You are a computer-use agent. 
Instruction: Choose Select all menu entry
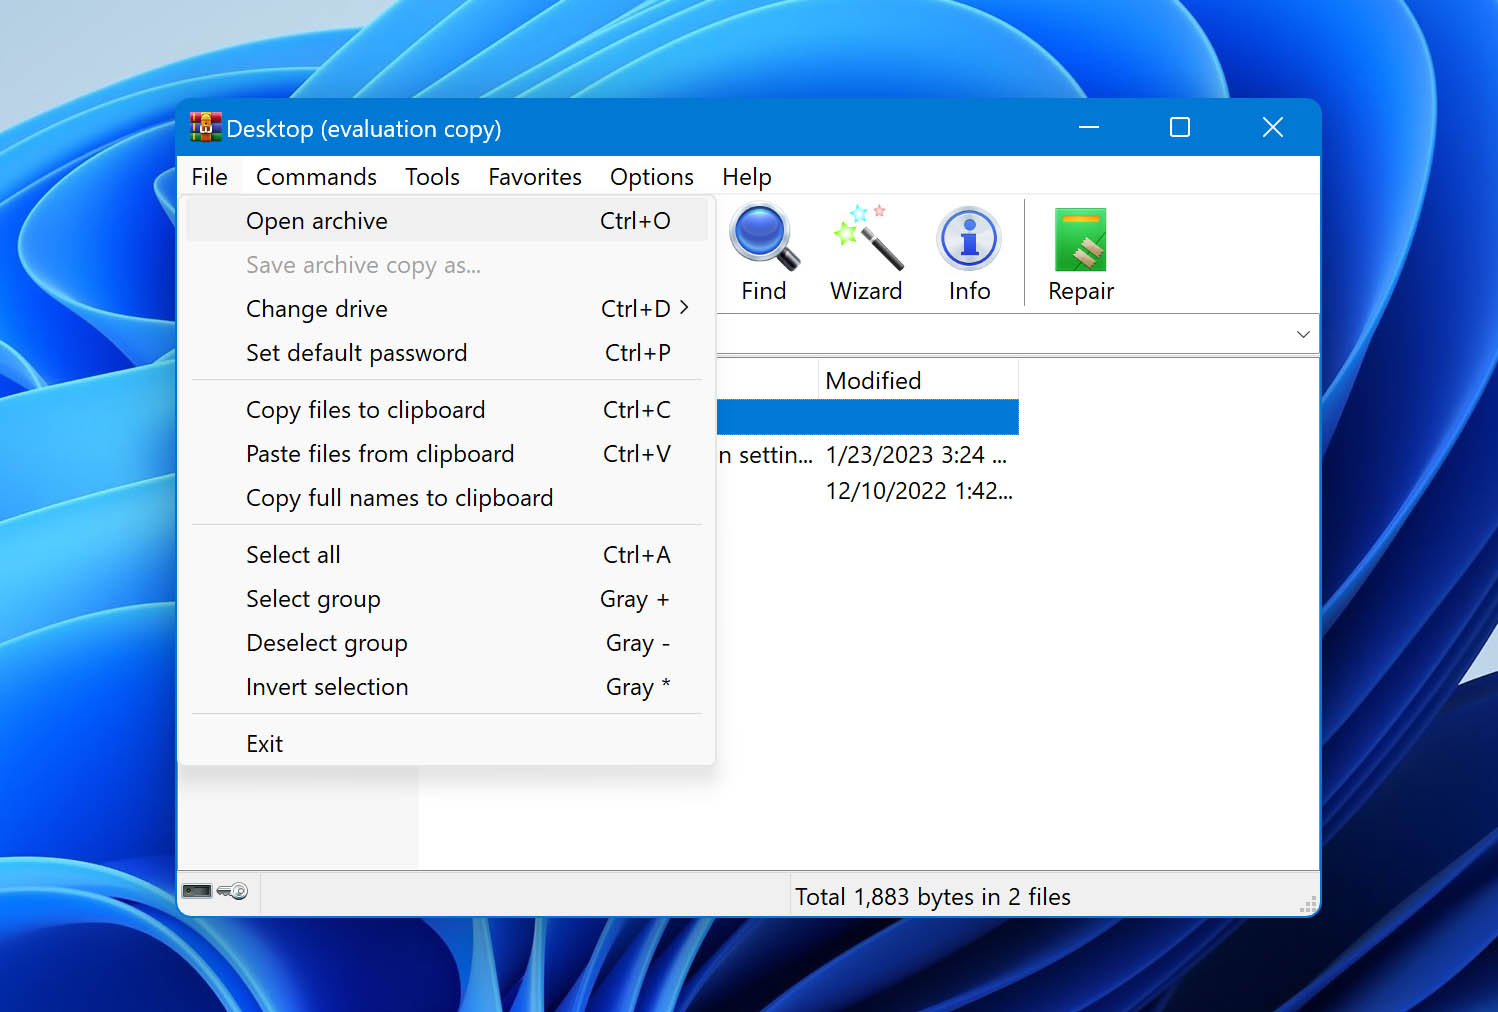point(447,555)
